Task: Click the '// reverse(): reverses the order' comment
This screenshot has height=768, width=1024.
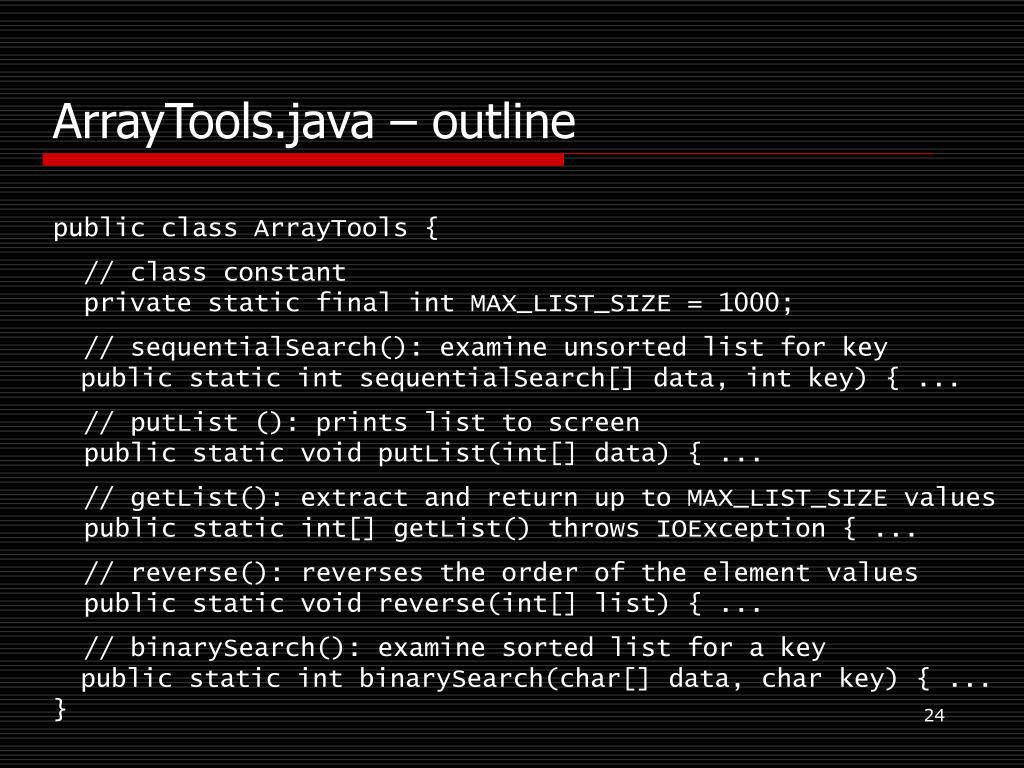Action: 501,573
